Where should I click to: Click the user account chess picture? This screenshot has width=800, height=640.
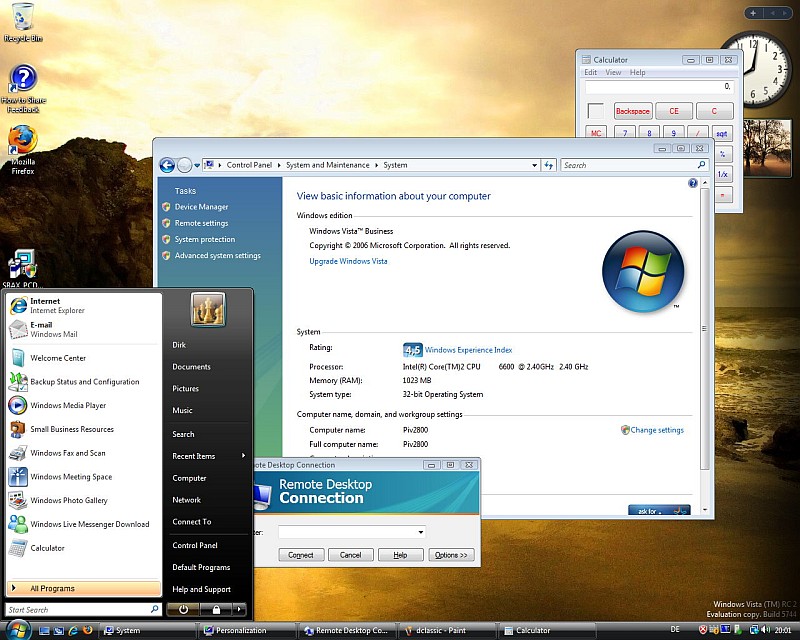pyautogui.click(x=208, y=309)
